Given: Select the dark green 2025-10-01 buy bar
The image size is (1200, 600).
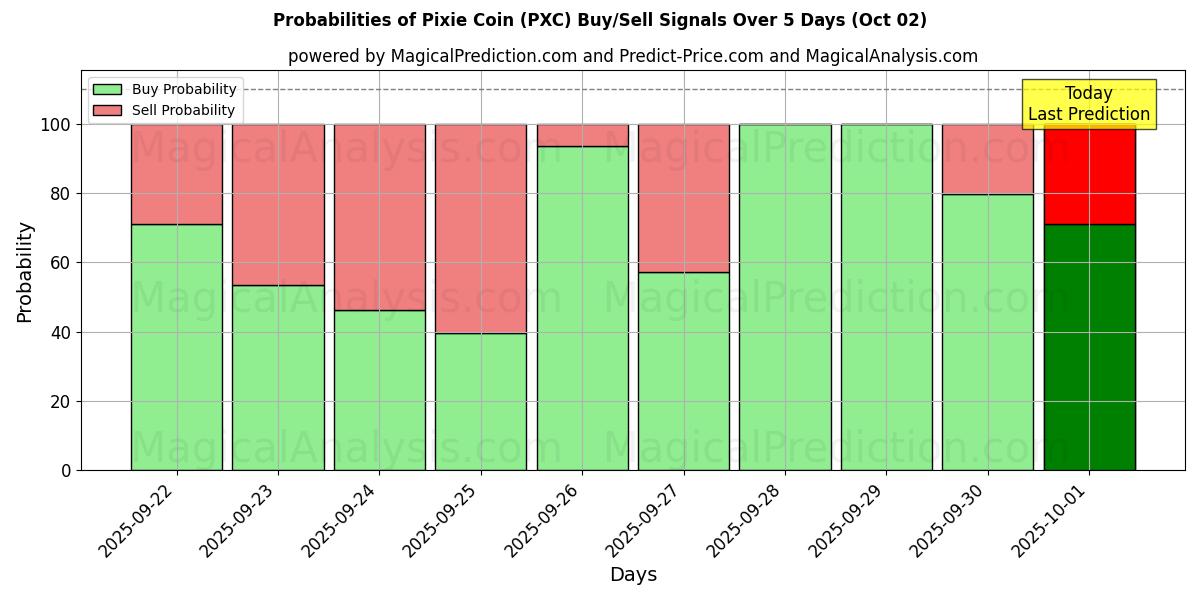Looking at the screenshot, I should (1089, 347).
